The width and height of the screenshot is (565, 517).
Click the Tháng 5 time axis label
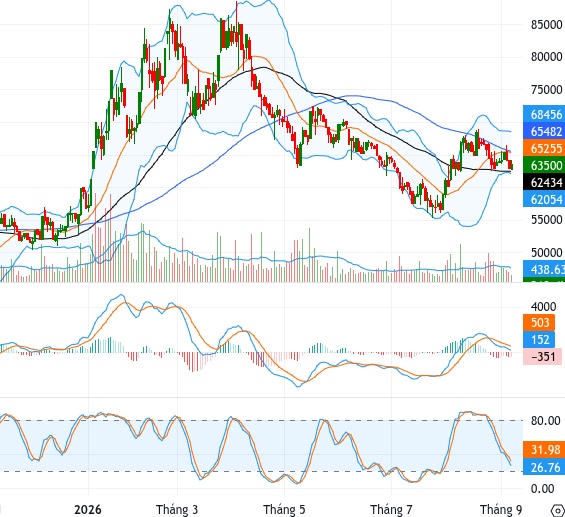[x=284, y=509]
